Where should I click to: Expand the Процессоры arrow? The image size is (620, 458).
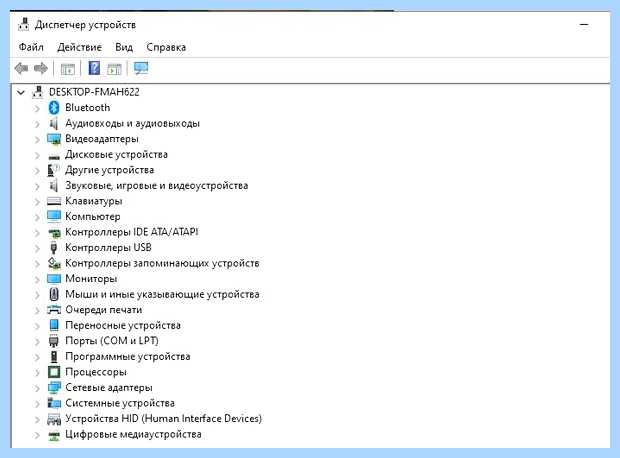(x=37, y=373)
